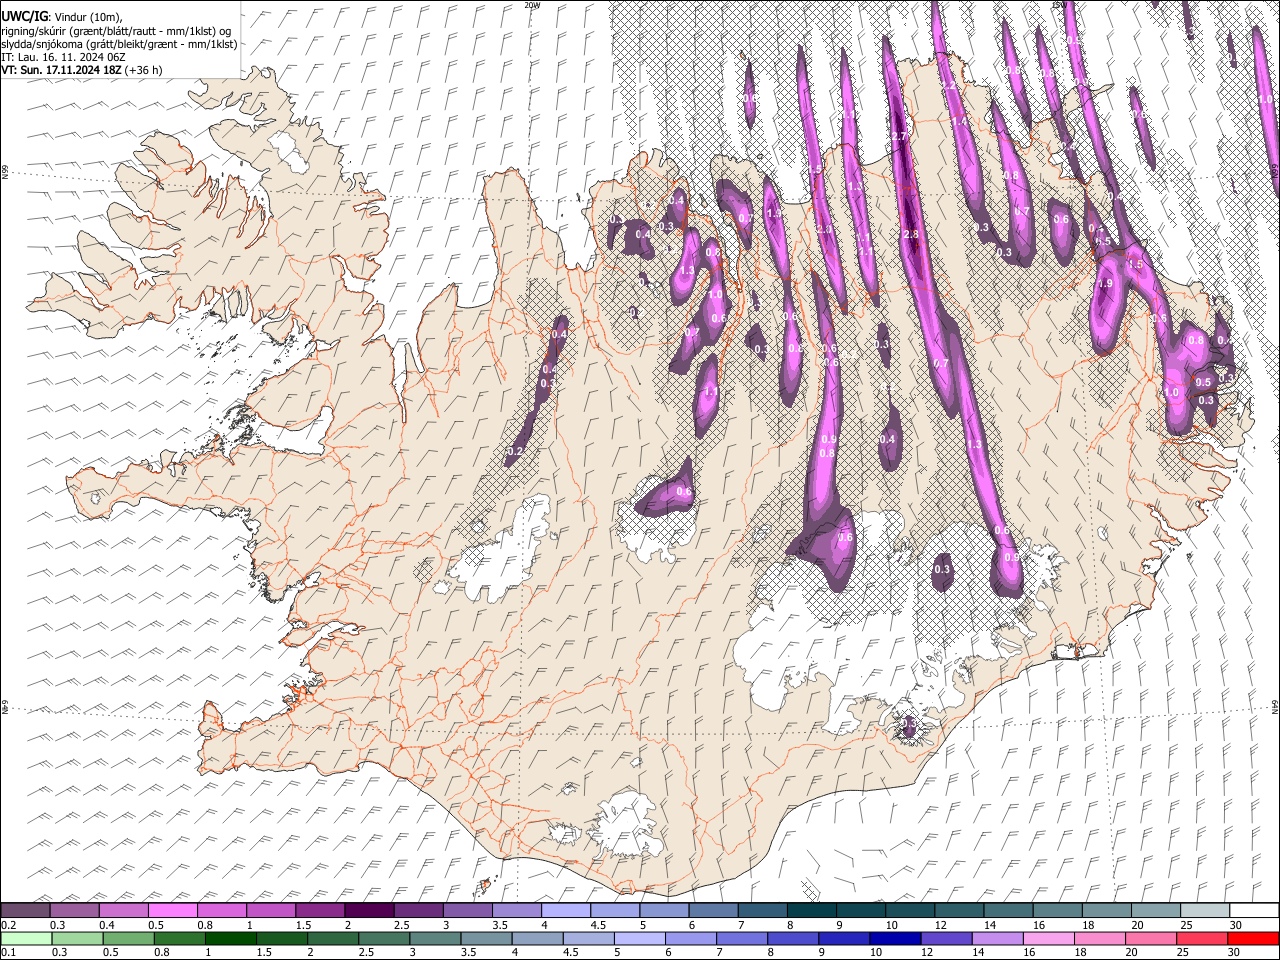The image size is (1280, 960).
Task: Pick the white snow scale swatch at 30
Action: pyautogui.click(x=1253, y=910)
